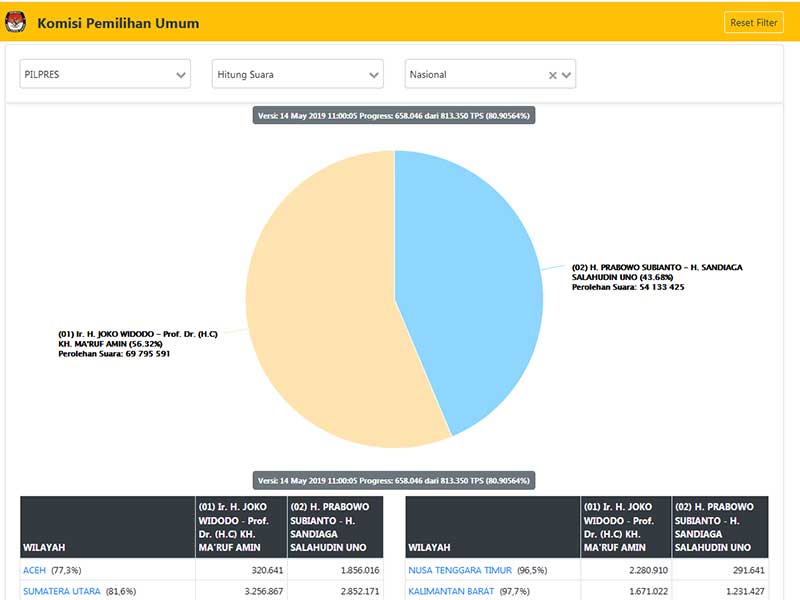Click the KPU garuda logo icon
The image size is (800, 600).
[x=16, y=22]
